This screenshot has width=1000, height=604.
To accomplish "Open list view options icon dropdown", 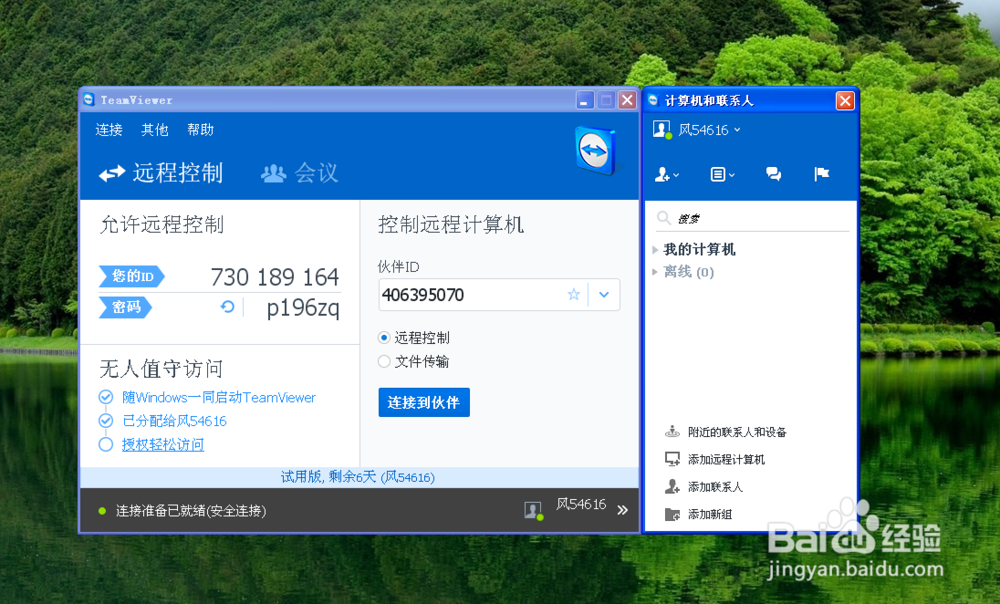I will (723, 174).
